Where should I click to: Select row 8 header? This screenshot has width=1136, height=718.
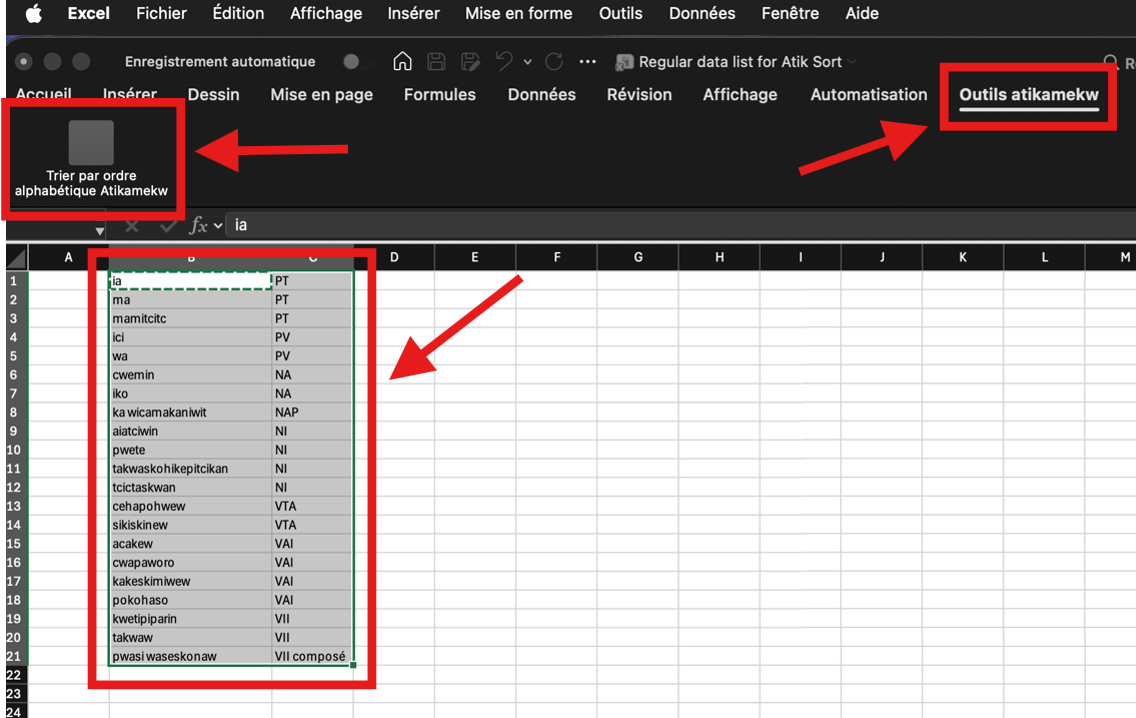coord(14,412)
